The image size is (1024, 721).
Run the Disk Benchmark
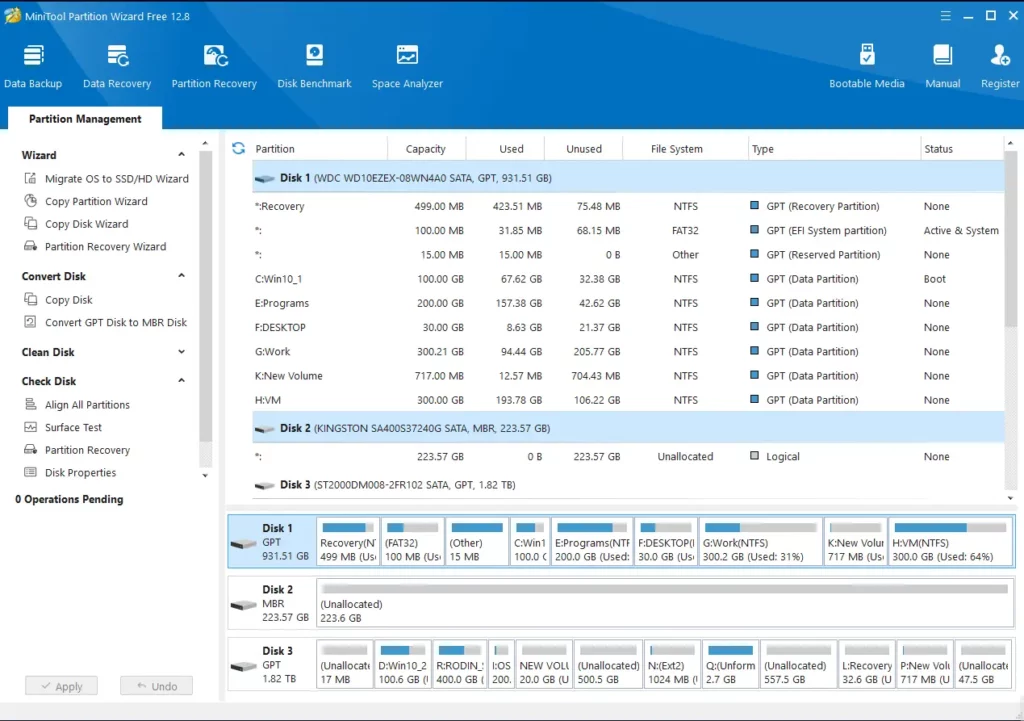pyautogui.click(x=314, y=63)
